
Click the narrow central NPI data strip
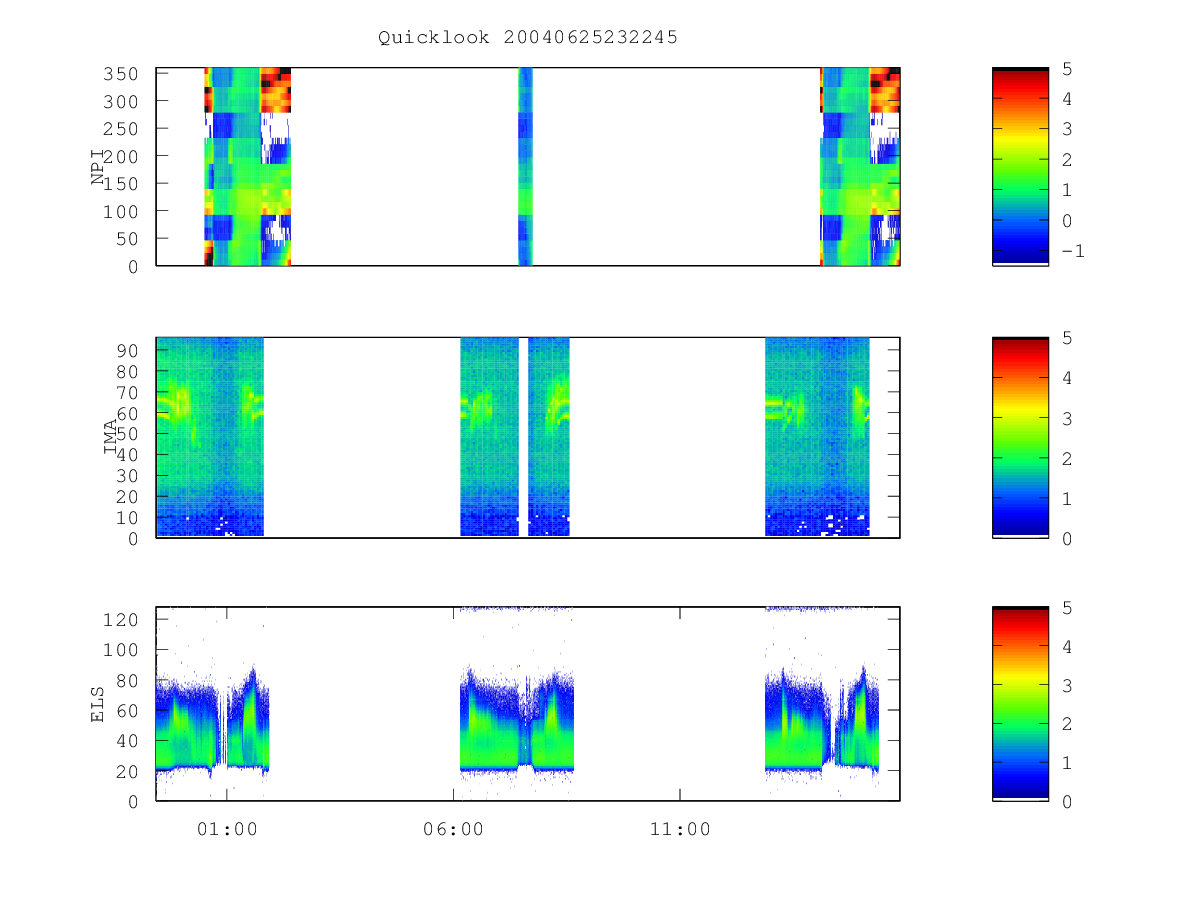pos(525,166)
